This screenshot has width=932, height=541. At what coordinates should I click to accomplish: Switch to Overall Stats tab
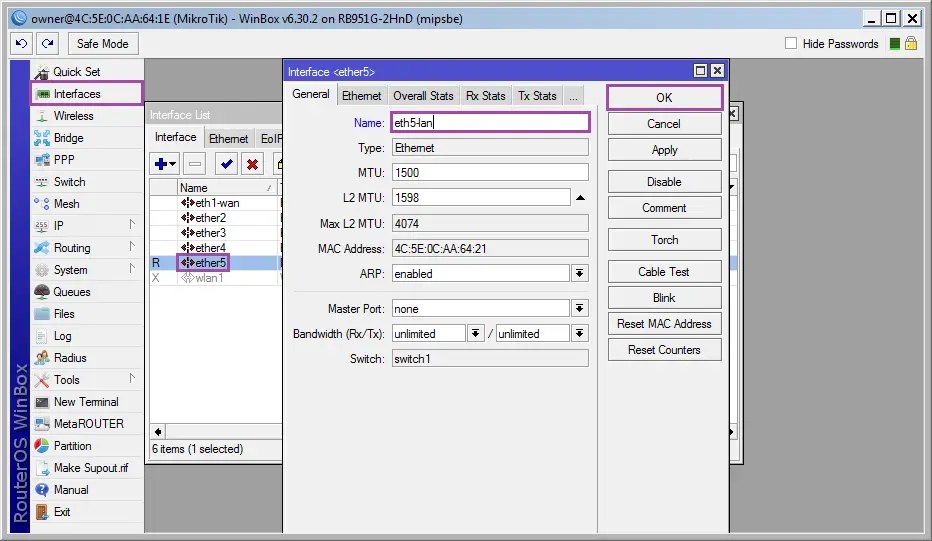click(423, 96)
